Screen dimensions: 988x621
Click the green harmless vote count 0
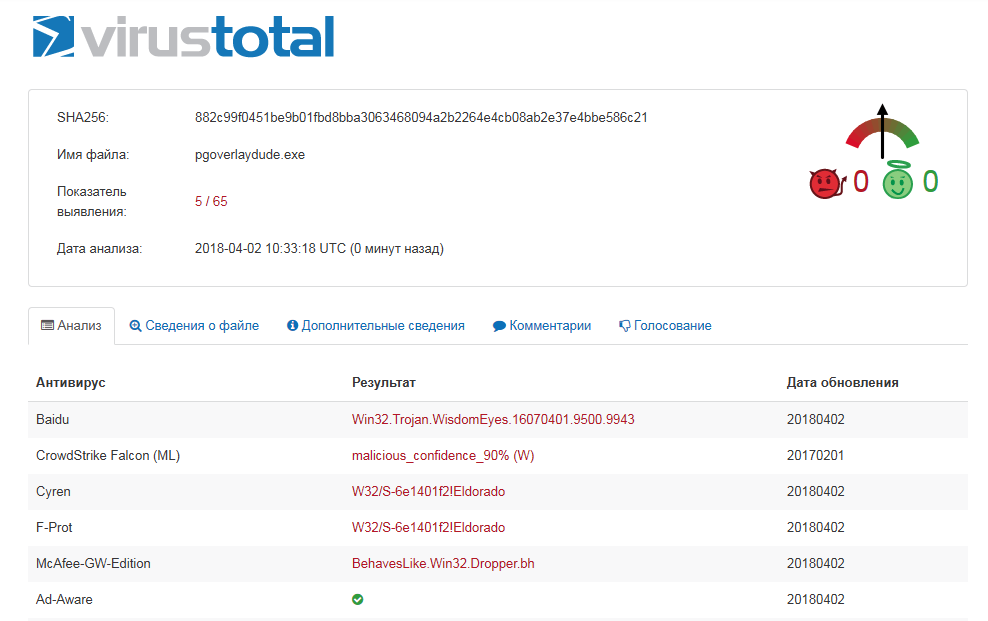(931, 181)
